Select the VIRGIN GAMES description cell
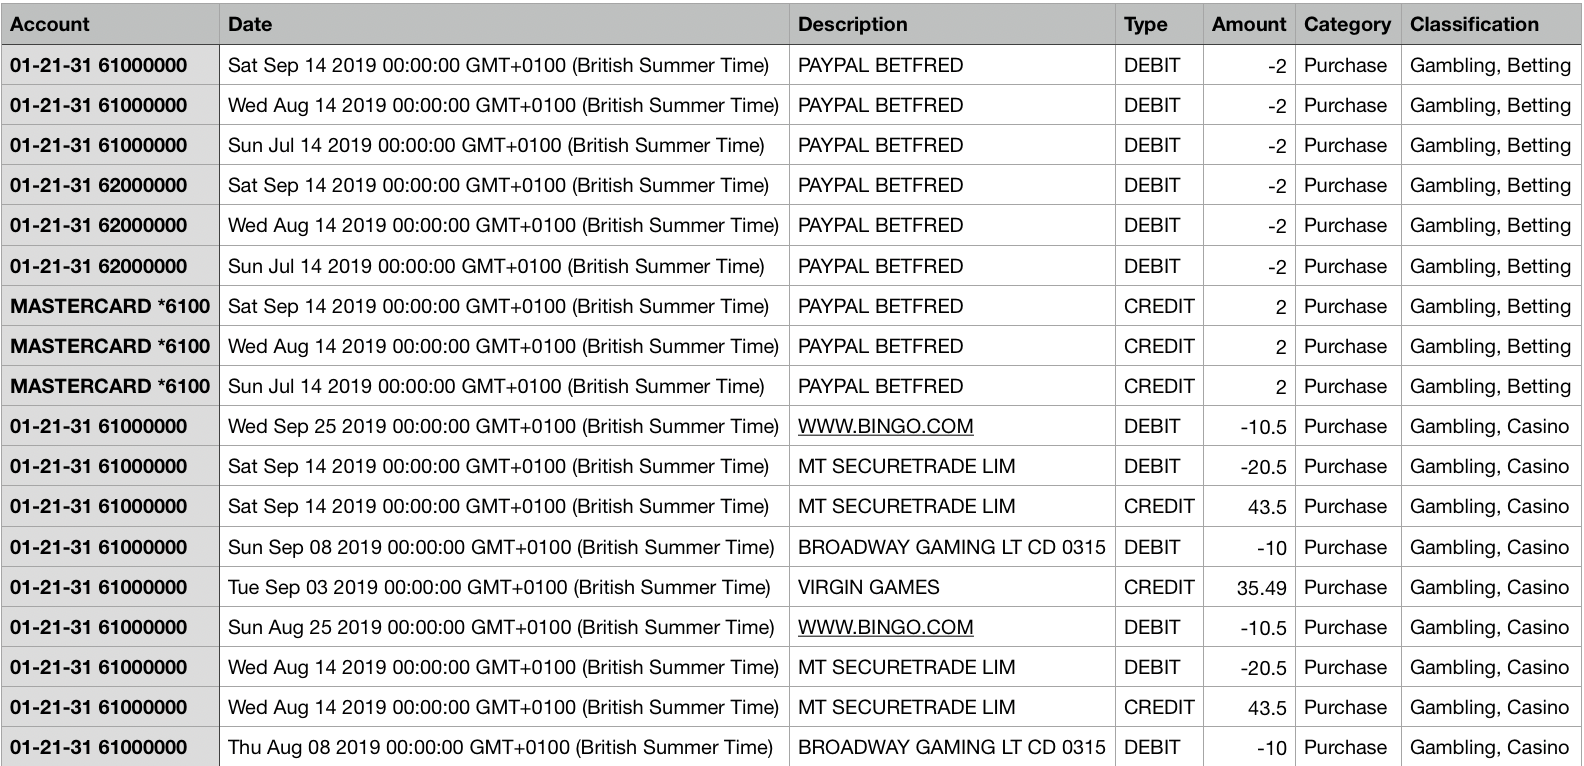Image resolution: width=1584 pixels, height=766 pixels. pos(868,587)
